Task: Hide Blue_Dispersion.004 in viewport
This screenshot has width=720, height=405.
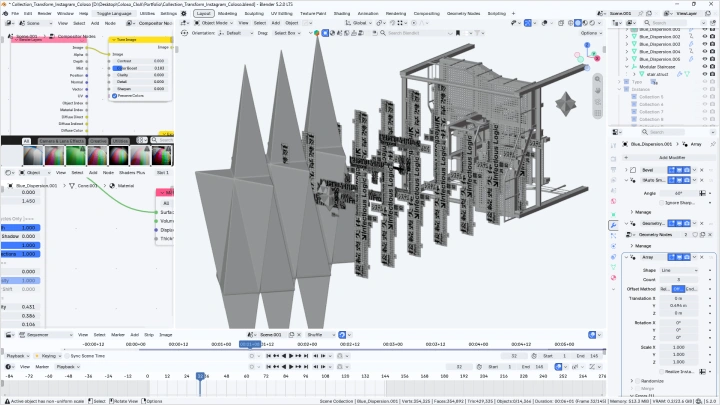Action: click(704, 51)
